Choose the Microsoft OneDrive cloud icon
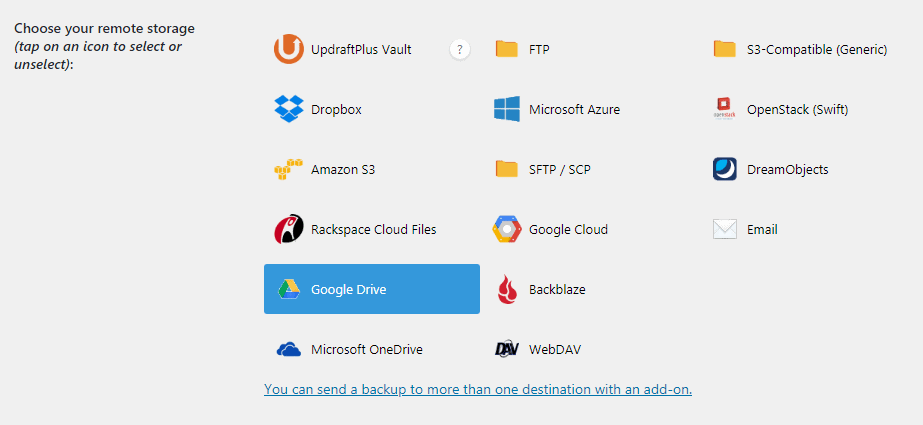This screenshot has height=425, width=923. pyautogui.click(x=288, y=350)
